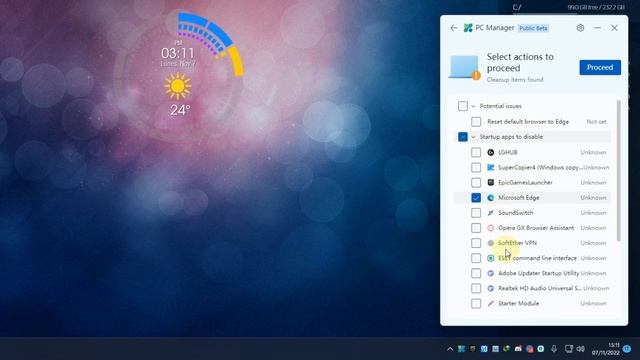Click the sun weather icon on desktop
This screenshot has height=360, width=640.
click(178, 86)
